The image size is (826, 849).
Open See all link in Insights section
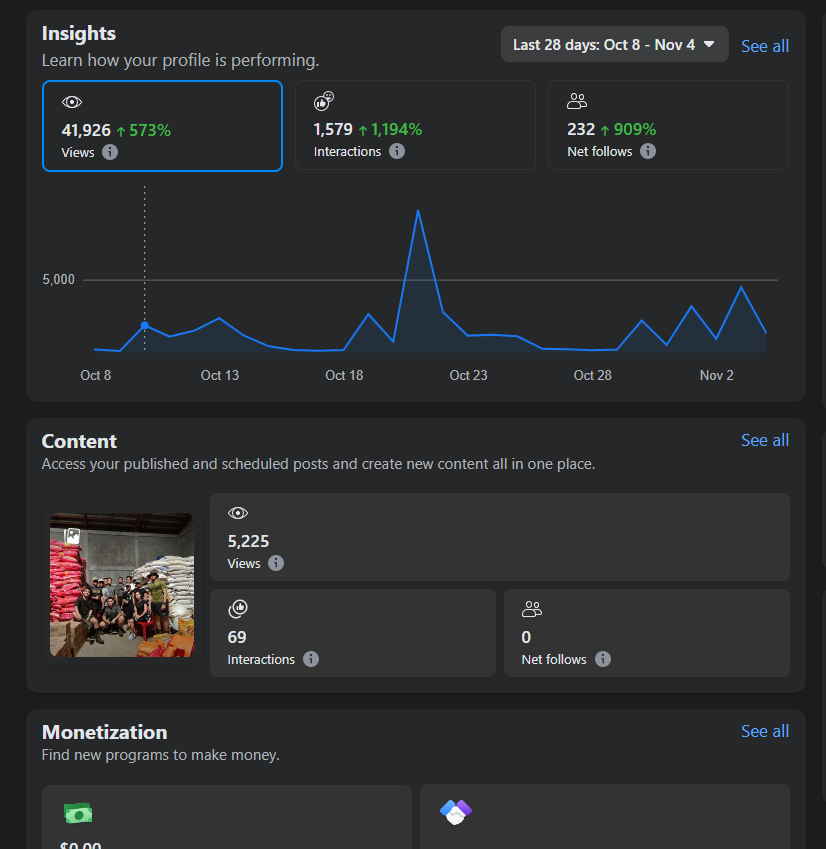pyautogui.click(x=764, y=46)
